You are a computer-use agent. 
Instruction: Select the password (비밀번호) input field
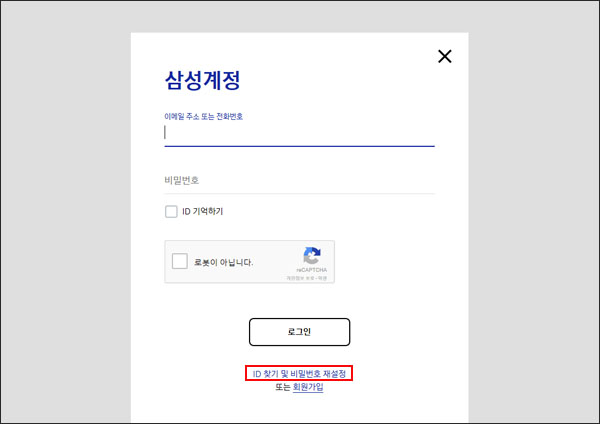pos(299,180)
